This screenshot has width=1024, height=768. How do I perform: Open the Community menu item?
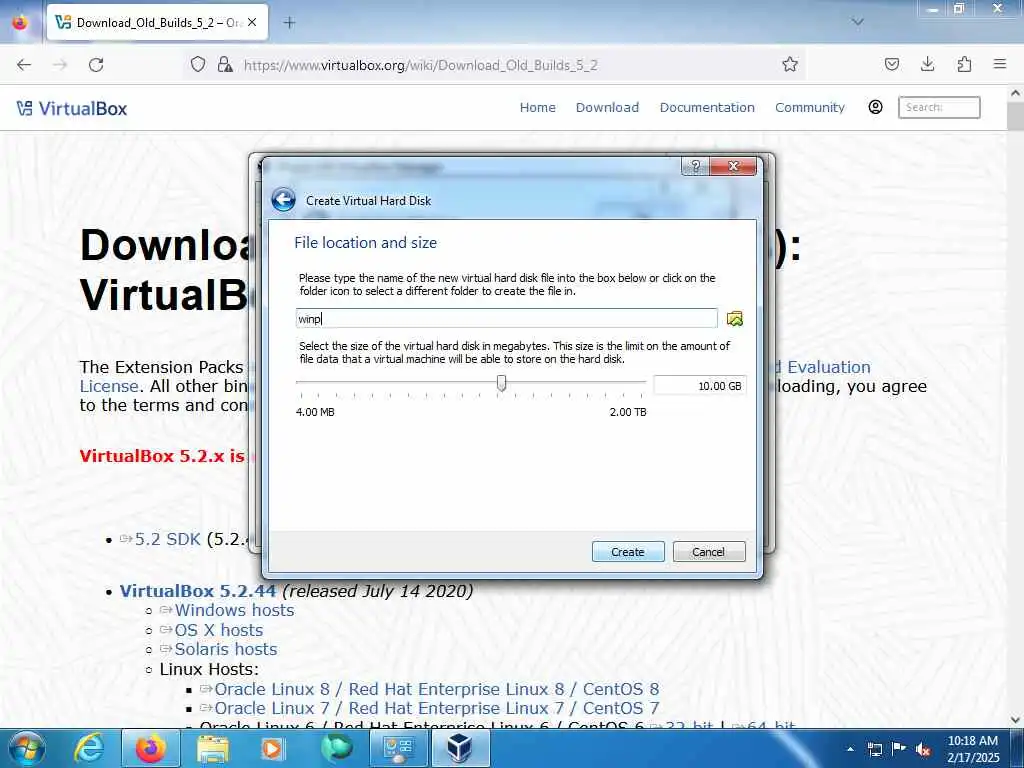tap(810, 108)
